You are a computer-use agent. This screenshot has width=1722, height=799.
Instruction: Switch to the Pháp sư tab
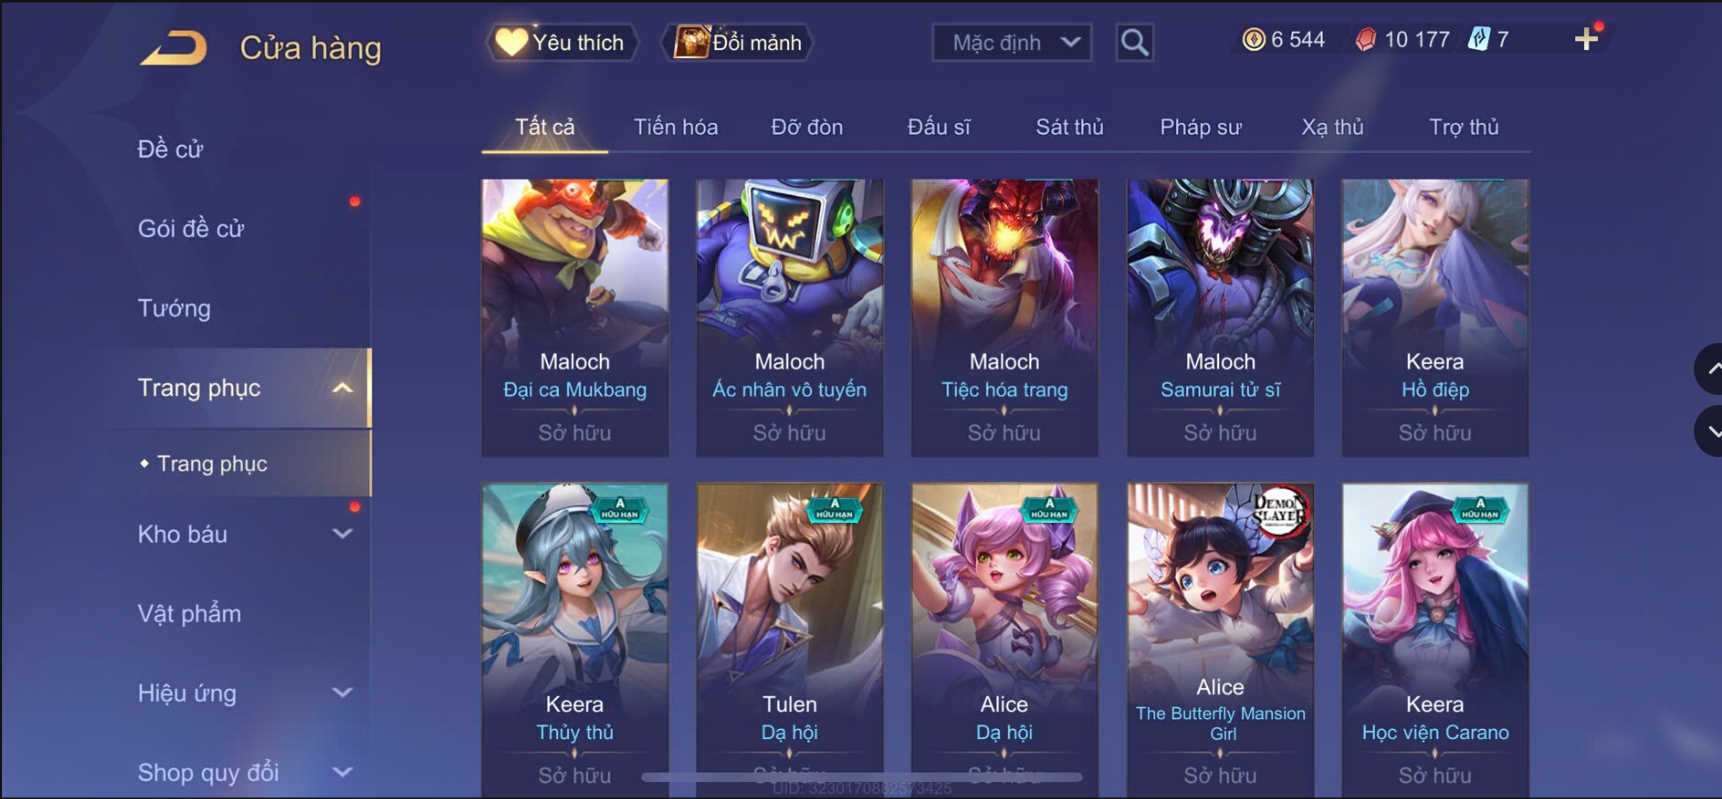(1200, 127)
